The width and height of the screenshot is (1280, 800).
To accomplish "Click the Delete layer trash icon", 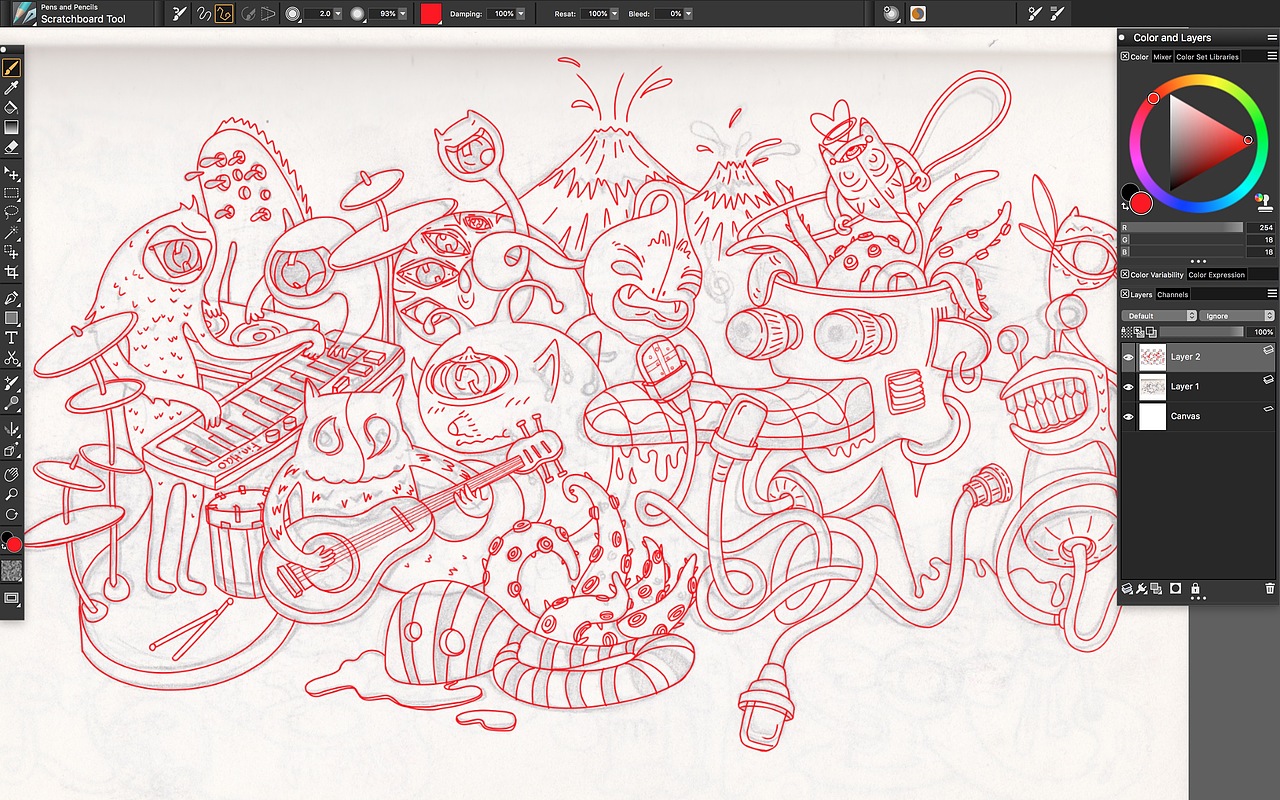I will [1270, 589].
